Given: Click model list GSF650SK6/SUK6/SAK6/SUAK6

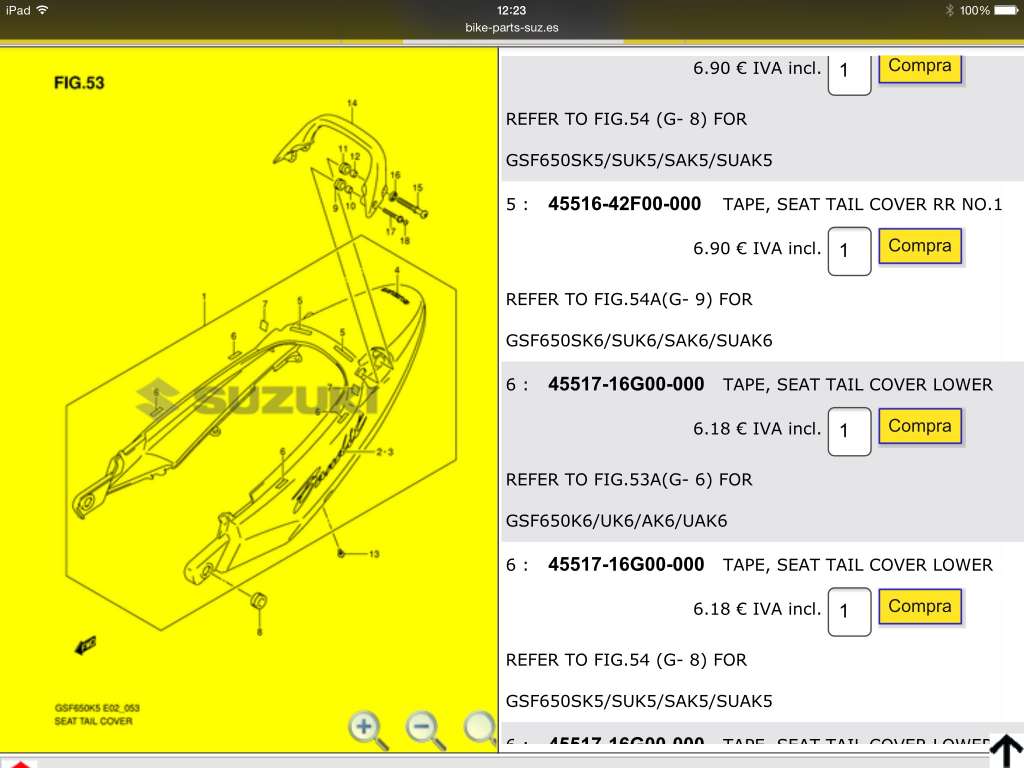Looking at the screenshot, I should (x=639, y=340).
